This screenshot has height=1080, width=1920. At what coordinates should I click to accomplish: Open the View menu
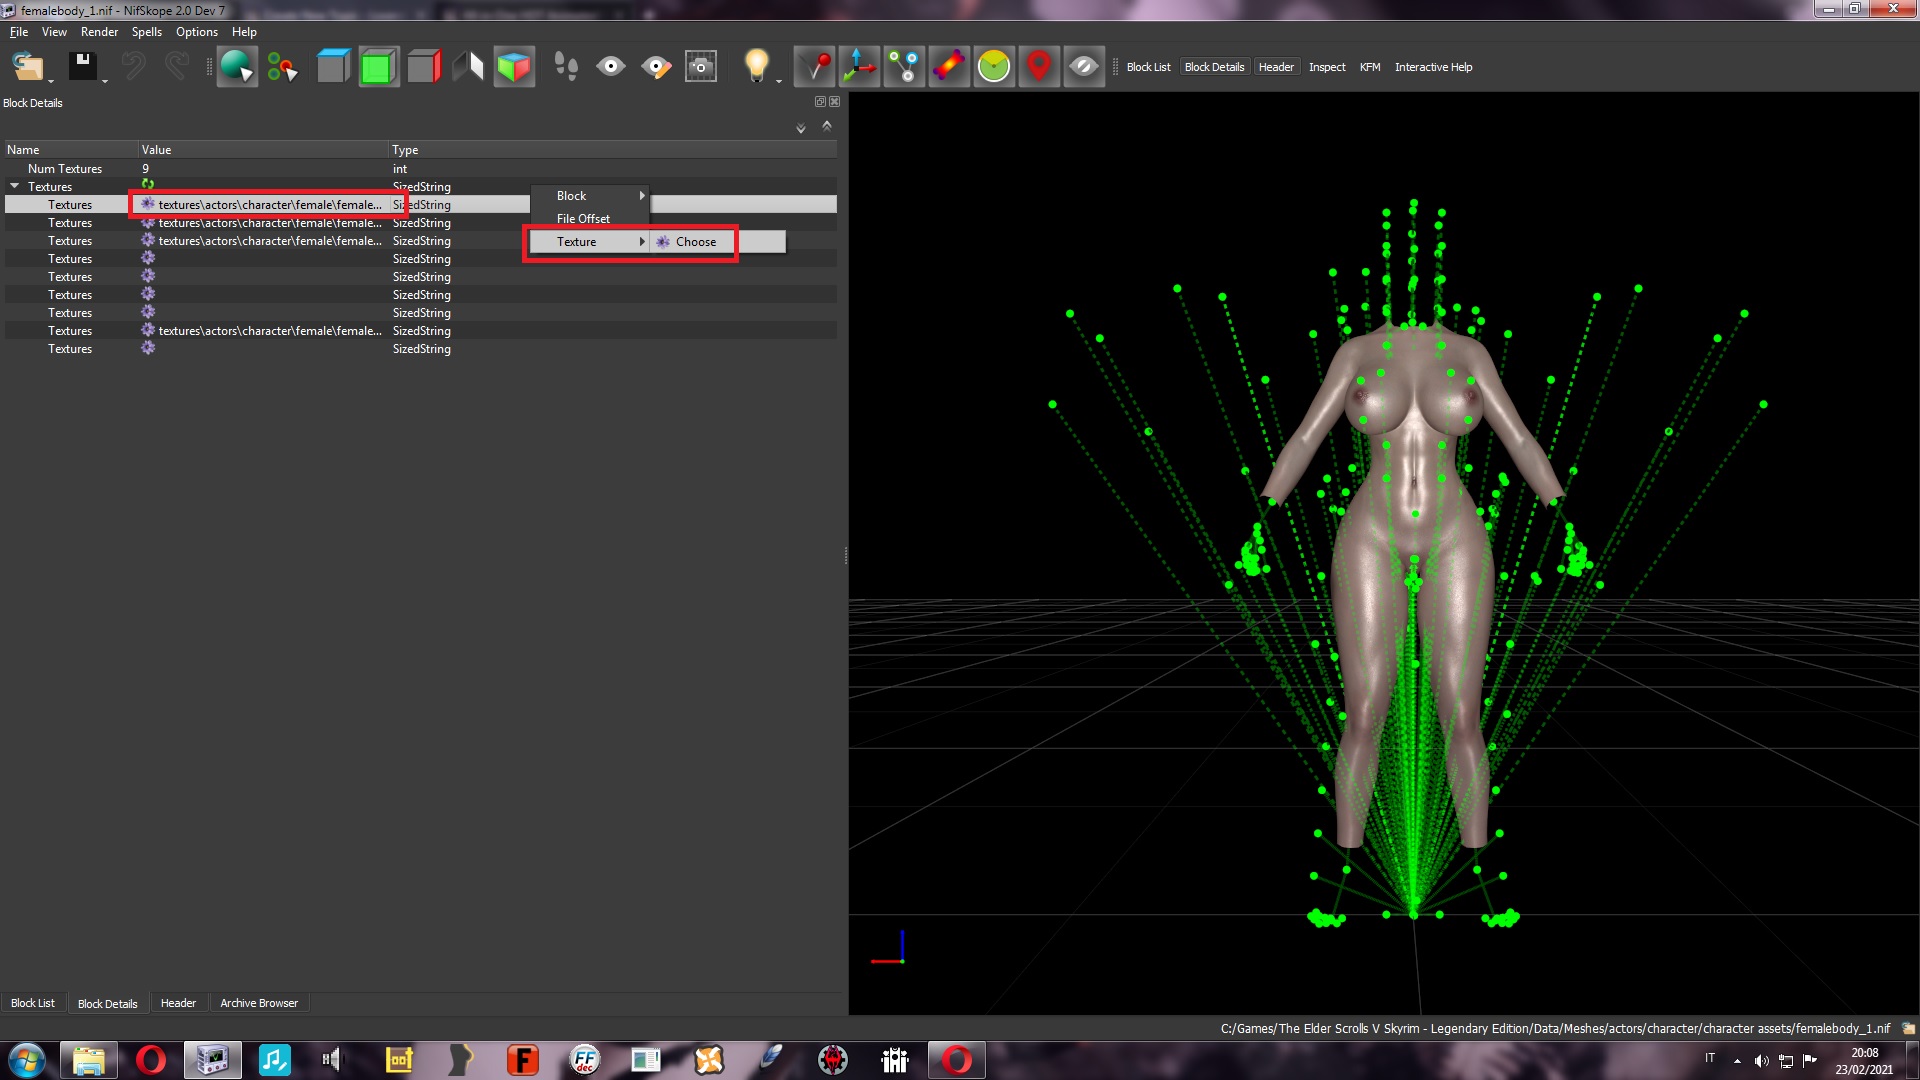[x=54, y=32]
